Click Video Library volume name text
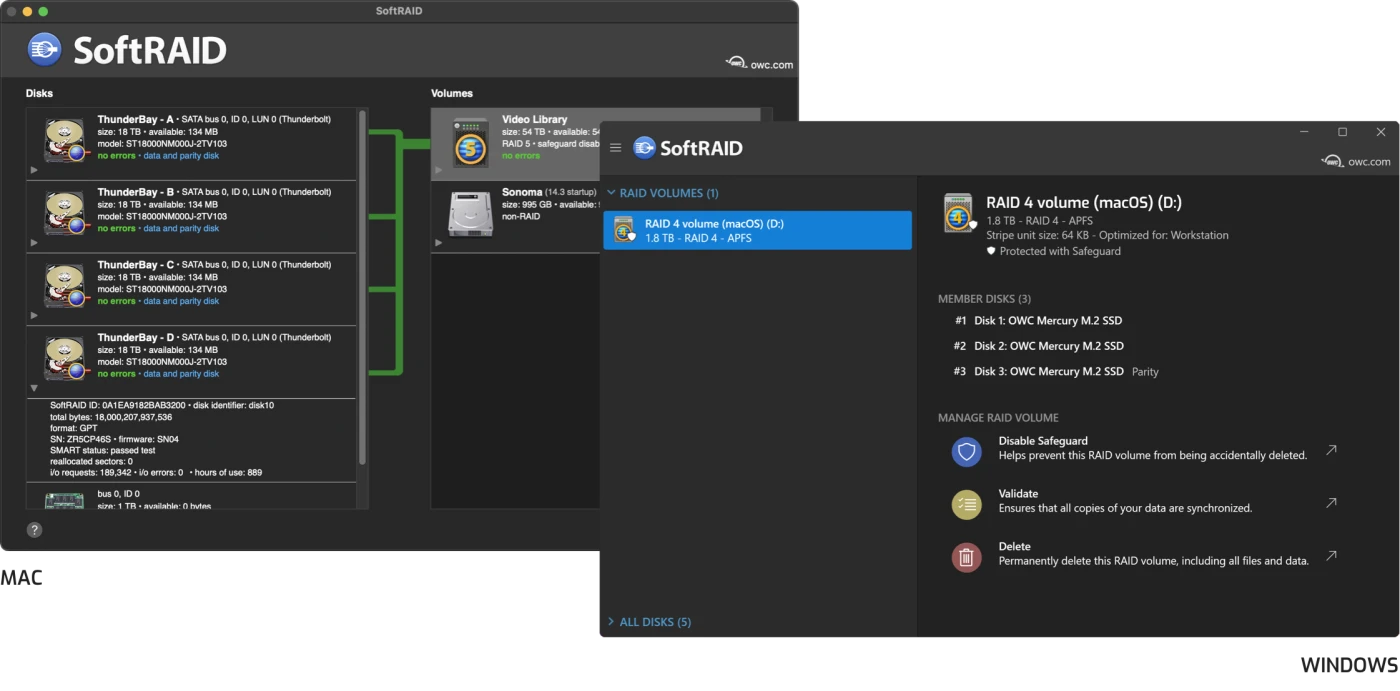The image size is (1400, 691). [534, 119]
